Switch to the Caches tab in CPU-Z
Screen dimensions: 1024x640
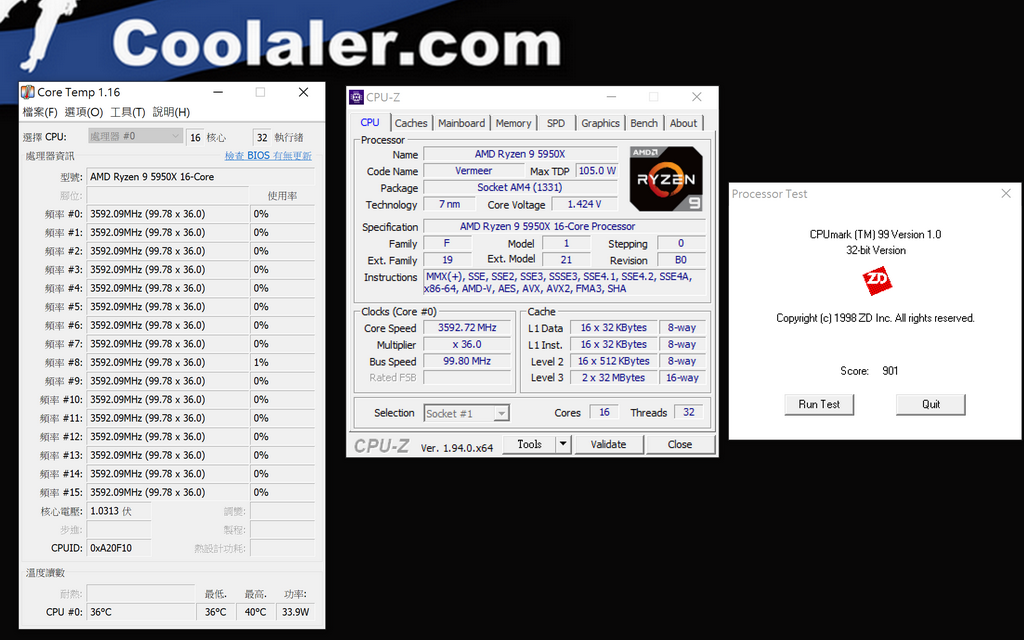coord(411,123)
